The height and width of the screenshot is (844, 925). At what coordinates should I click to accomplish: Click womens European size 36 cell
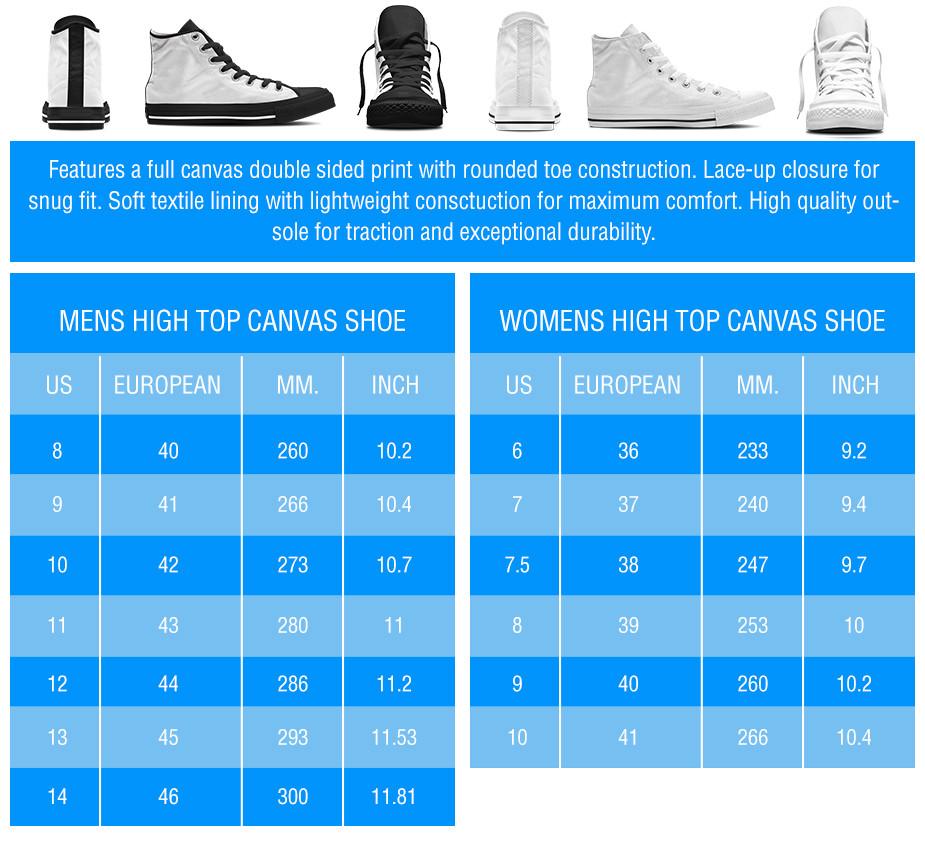click(x=628, y=451)
